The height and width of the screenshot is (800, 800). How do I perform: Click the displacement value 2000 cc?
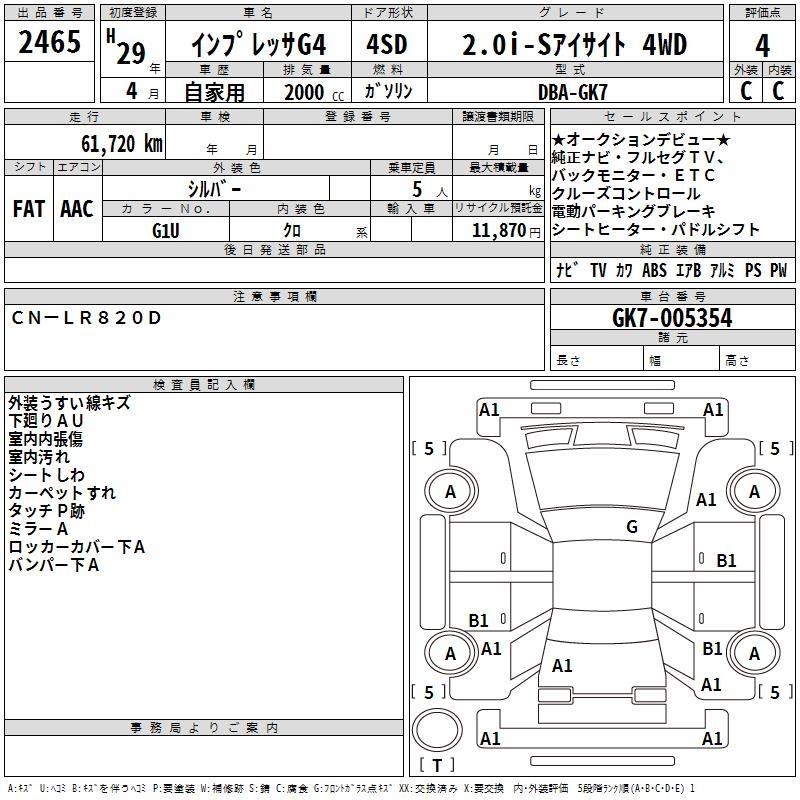314,92
